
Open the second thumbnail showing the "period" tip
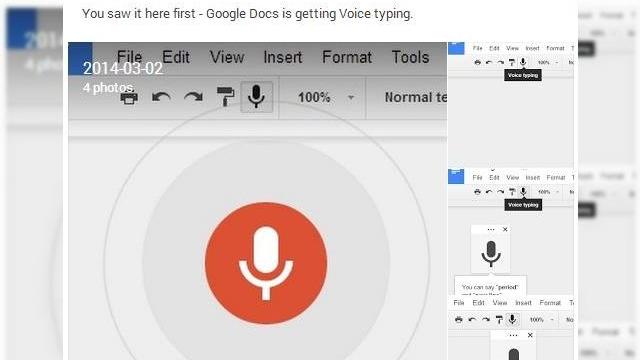(511, 231)
